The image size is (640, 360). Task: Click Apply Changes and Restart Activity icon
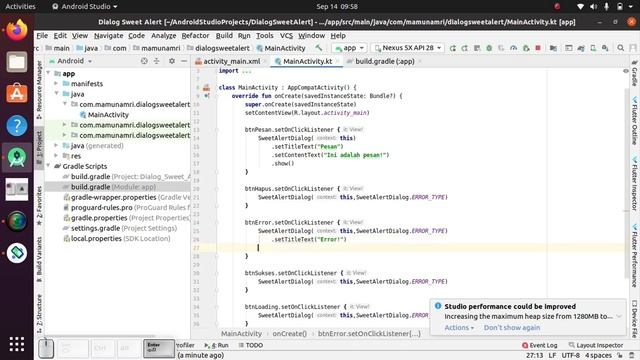click(464, 48)
